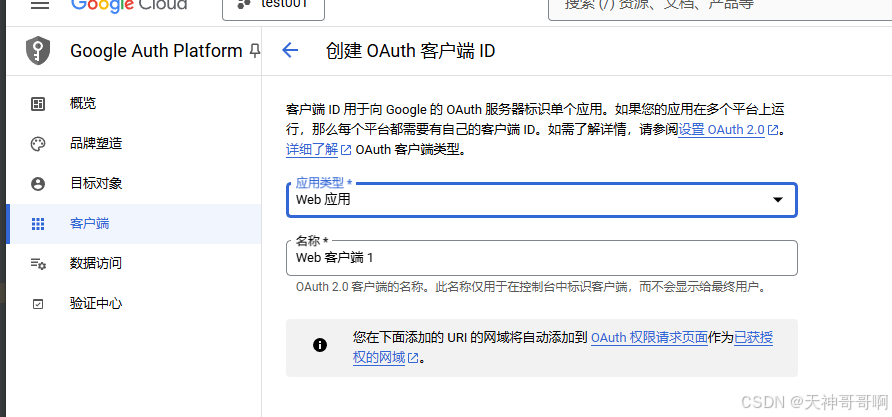Open the 数据访问 sidebar item
The height and width of the screenshot is (417, 892).
coord(134,263)
